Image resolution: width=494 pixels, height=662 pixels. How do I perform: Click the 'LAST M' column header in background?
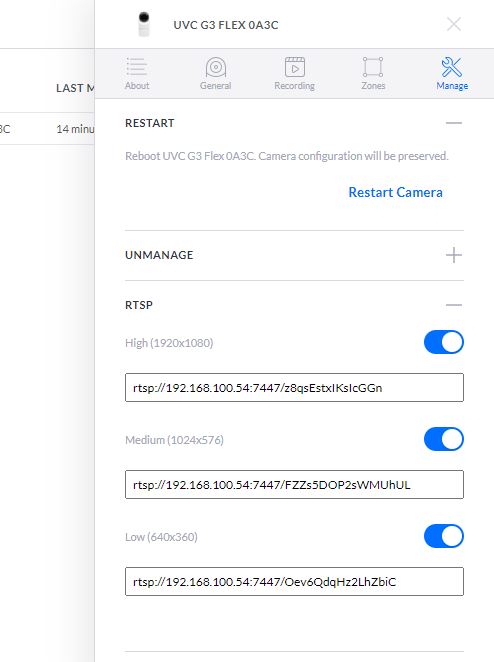[75, 88]
